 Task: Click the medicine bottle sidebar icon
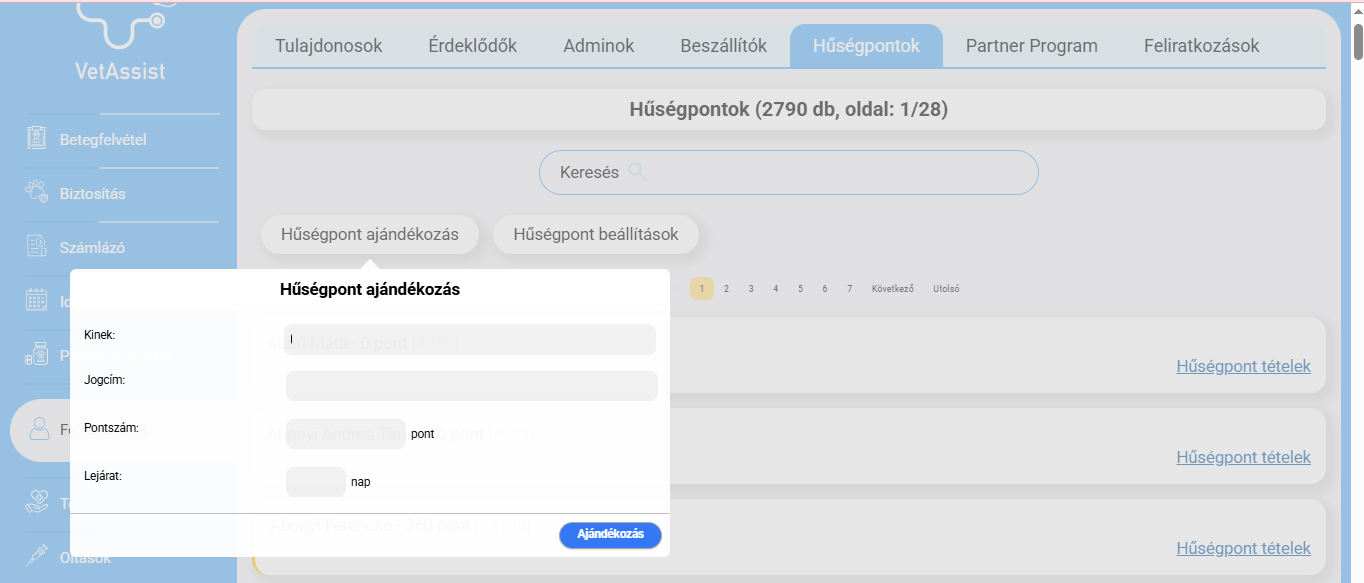[37, 354]
